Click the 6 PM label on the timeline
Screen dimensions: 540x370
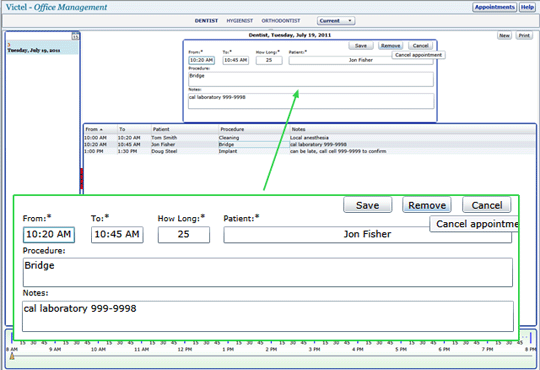(x=444, y=349)
